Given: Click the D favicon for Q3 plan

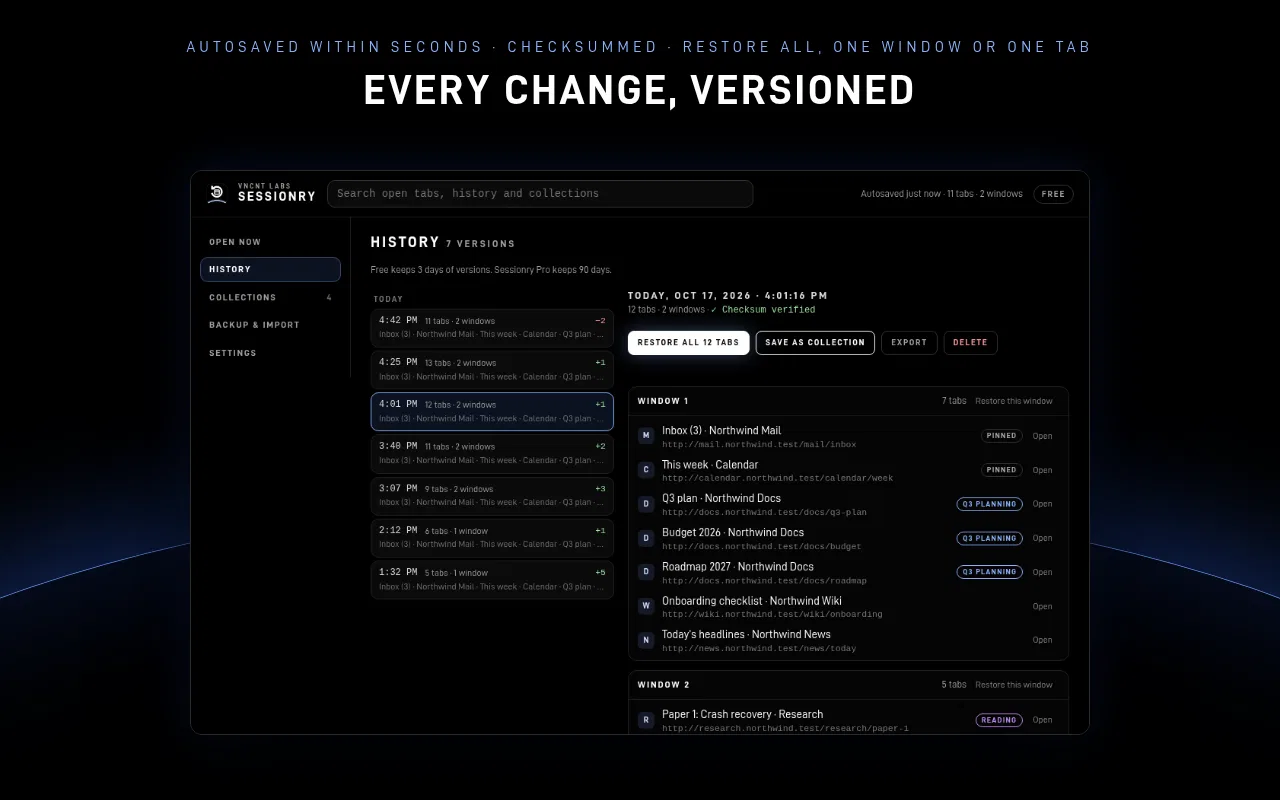Looking at the screenshot, I should [x=646, y=504].
